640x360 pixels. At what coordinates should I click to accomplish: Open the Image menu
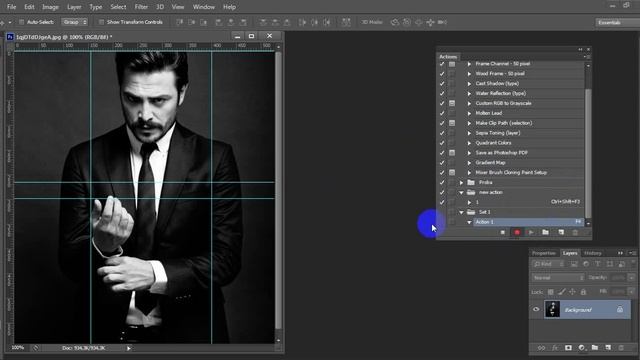coord(50,7)
